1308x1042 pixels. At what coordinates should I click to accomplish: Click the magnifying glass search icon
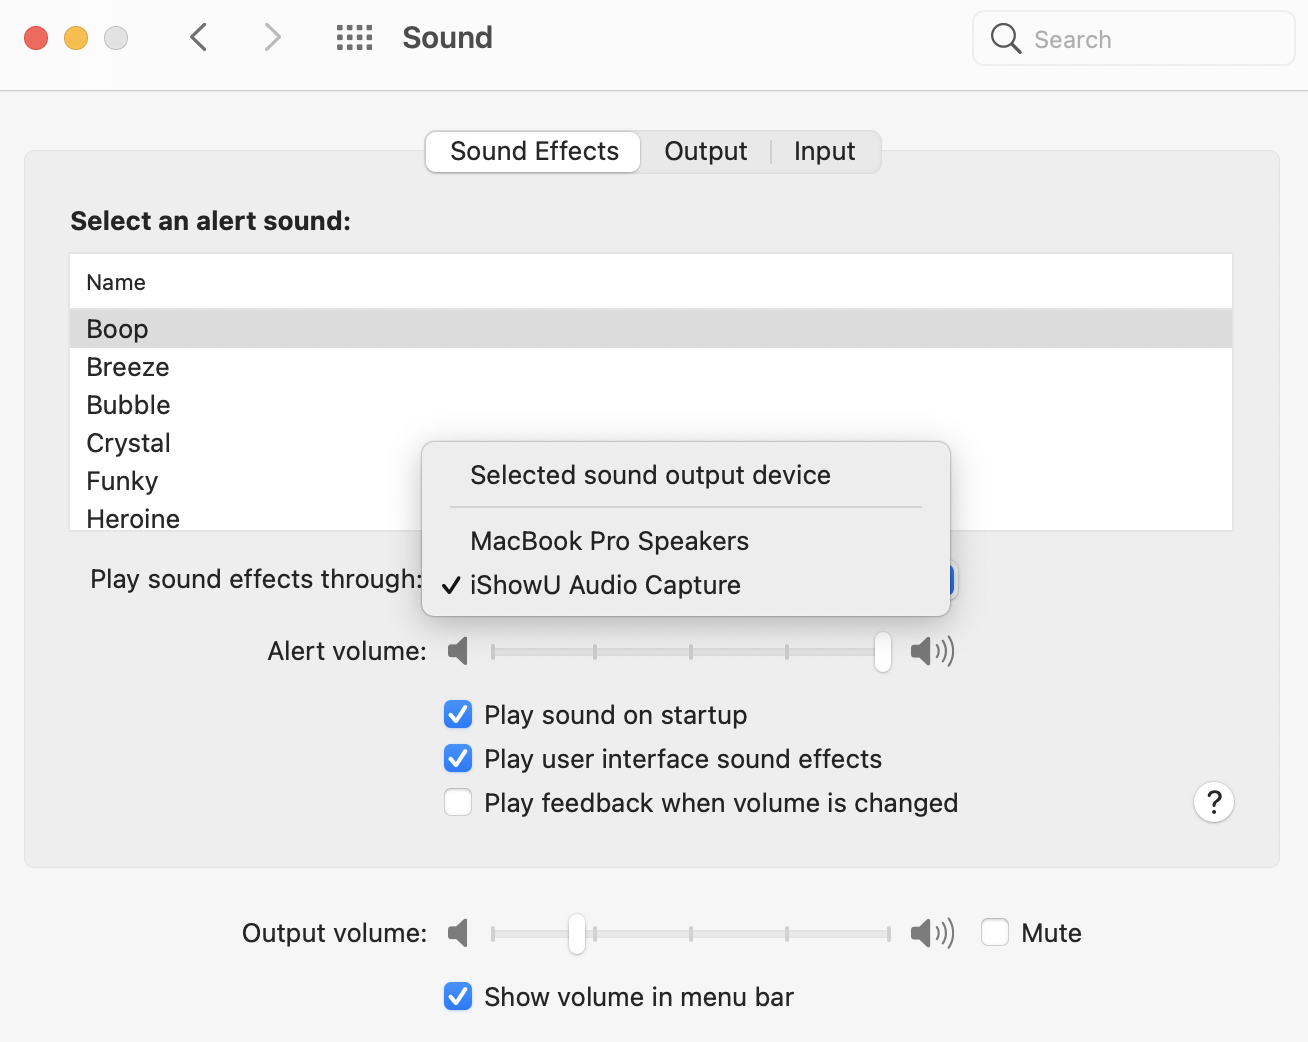(1005, 39)
